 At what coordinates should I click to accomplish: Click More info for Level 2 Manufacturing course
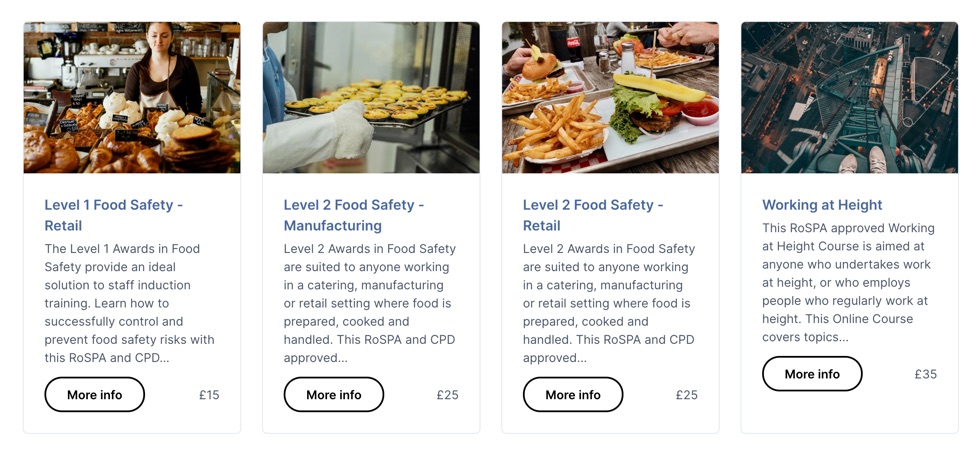click(334, 395)
